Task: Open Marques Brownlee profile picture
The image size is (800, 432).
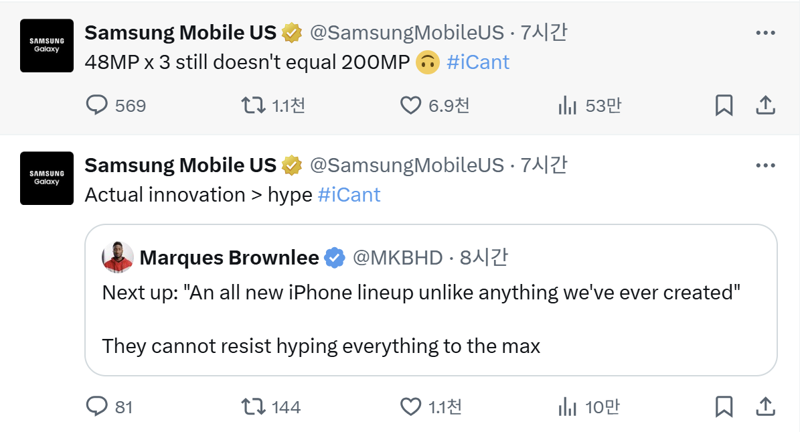Action: (x=118, y=257)
